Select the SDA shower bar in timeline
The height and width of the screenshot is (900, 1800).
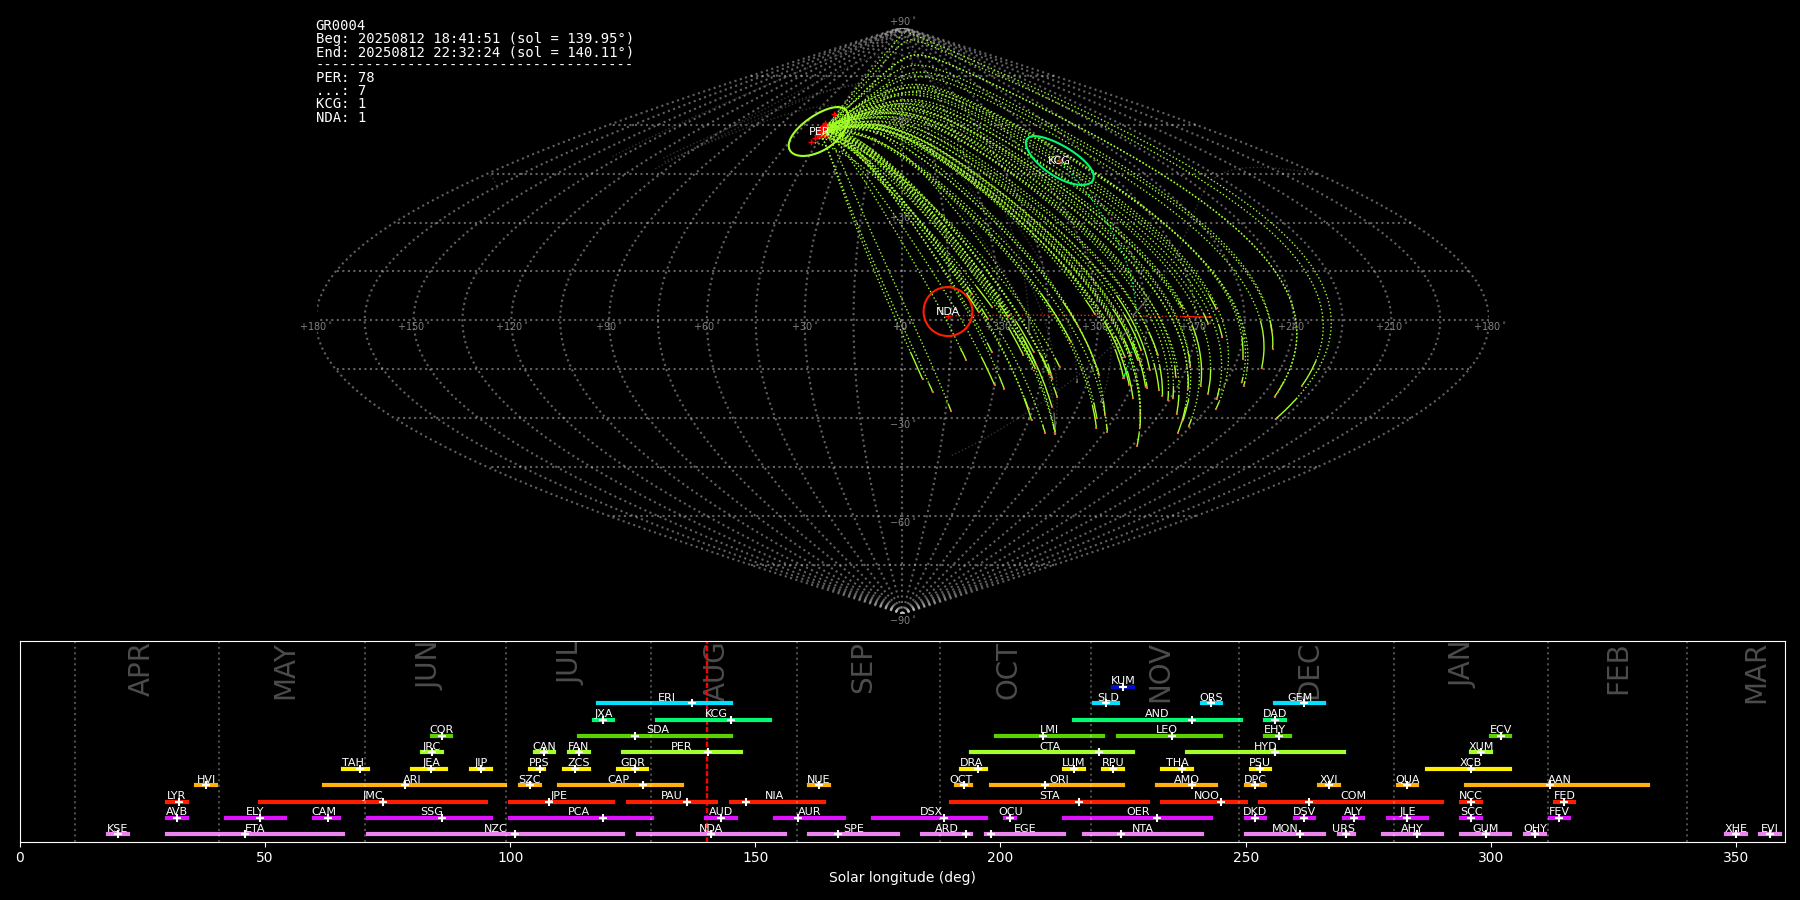655,736
